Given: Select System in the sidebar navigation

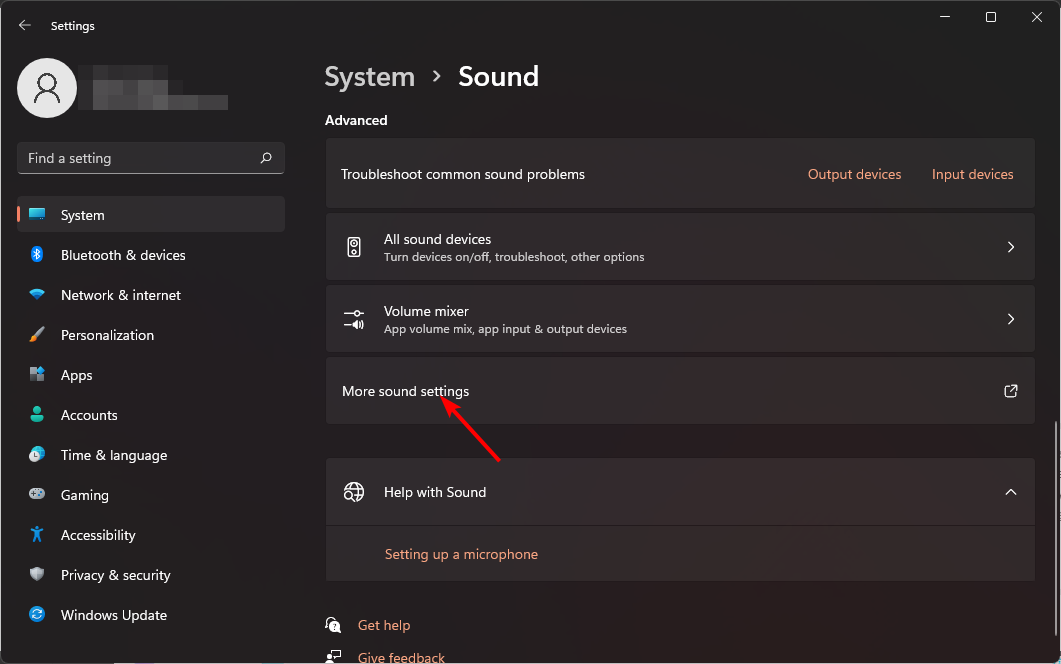Looking at the screenshot, I should coord(82,215).
